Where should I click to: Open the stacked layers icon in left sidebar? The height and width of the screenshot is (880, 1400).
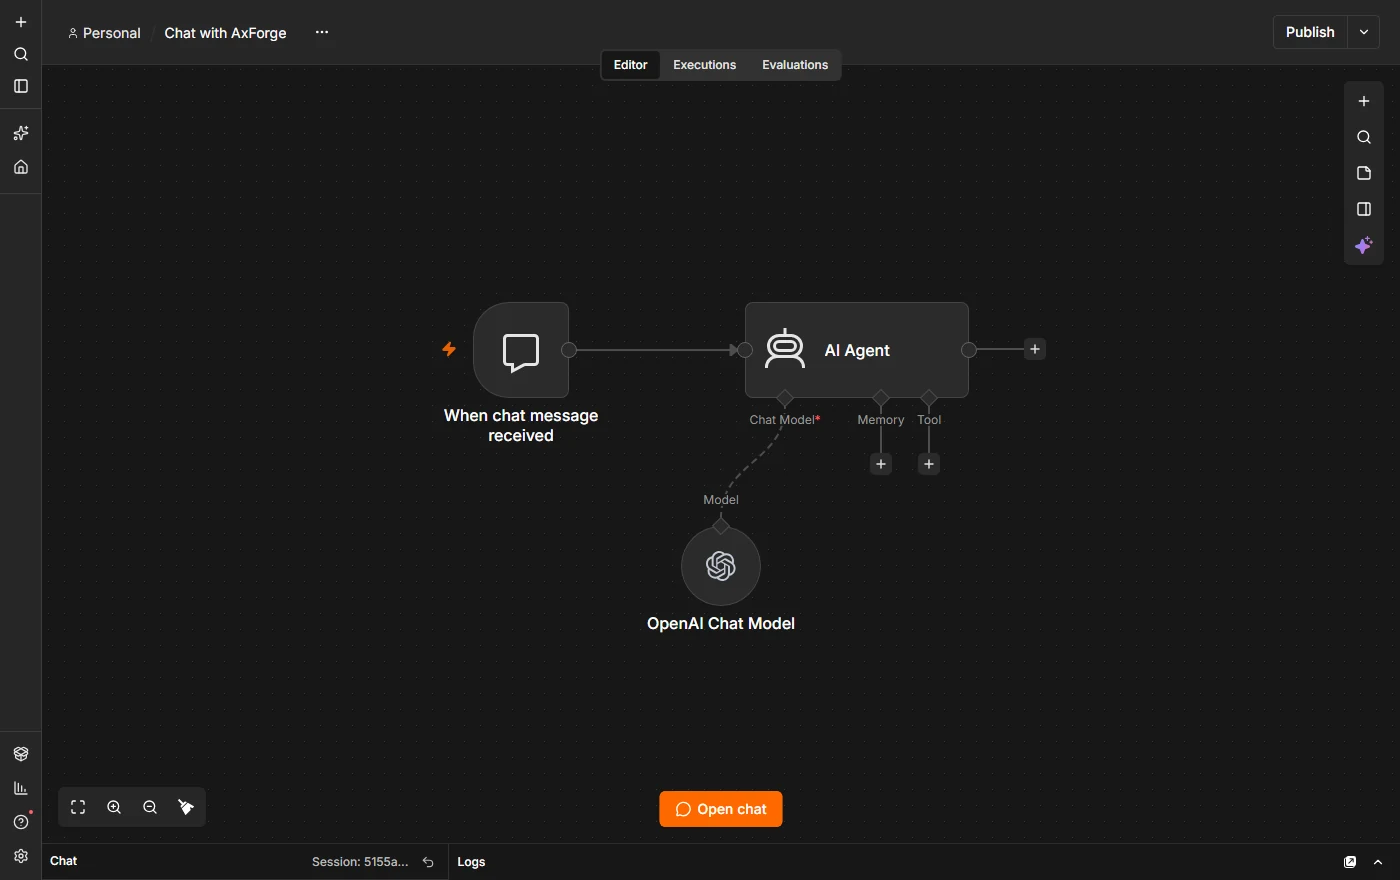click(x=21, y=754)
